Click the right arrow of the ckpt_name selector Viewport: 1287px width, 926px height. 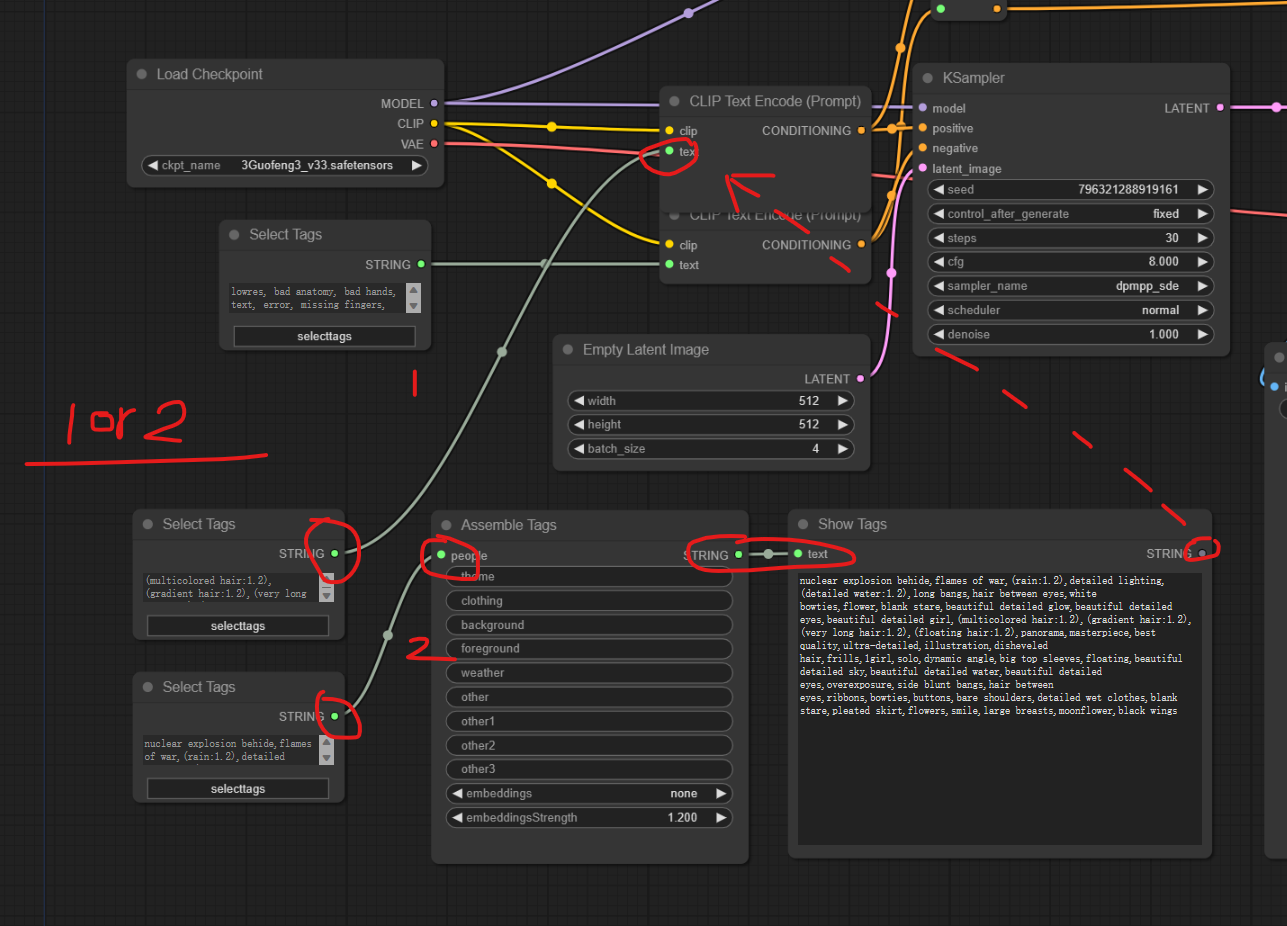point(416,165)
